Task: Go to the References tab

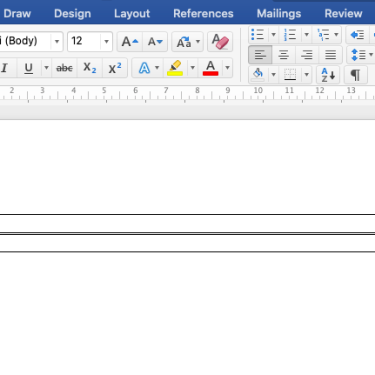Action: [203, 14]
